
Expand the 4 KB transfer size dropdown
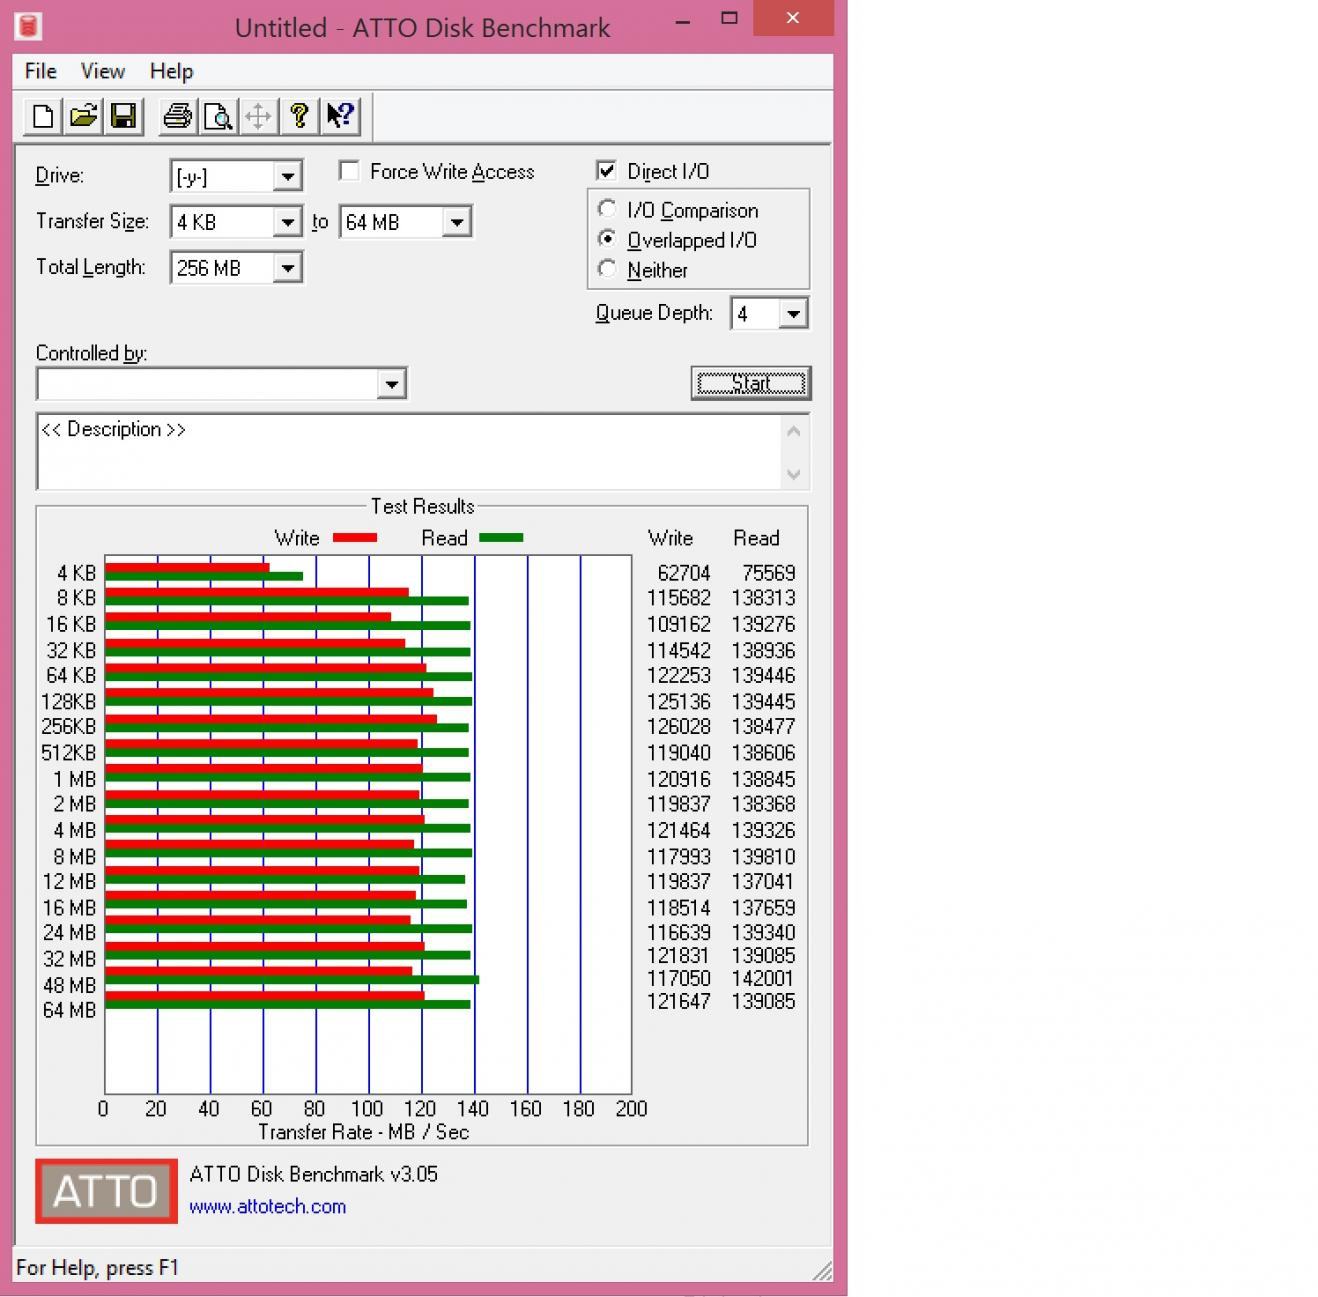pos(287,222)
